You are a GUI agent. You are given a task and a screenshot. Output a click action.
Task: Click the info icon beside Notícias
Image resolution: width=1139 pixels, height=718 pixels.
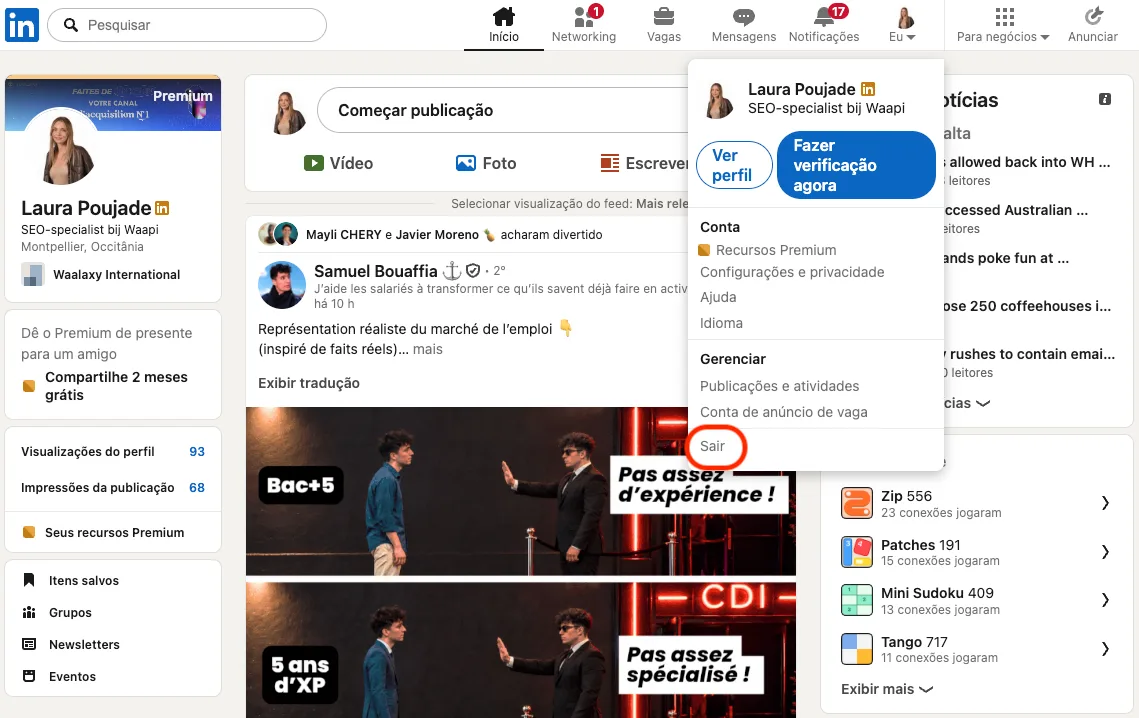1105,100
